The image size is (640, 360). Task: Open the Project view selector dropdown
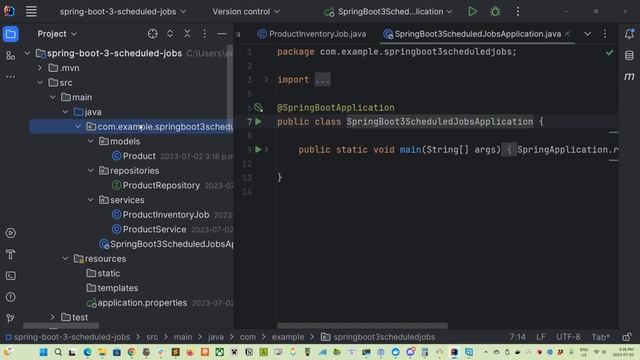[57, 34]
